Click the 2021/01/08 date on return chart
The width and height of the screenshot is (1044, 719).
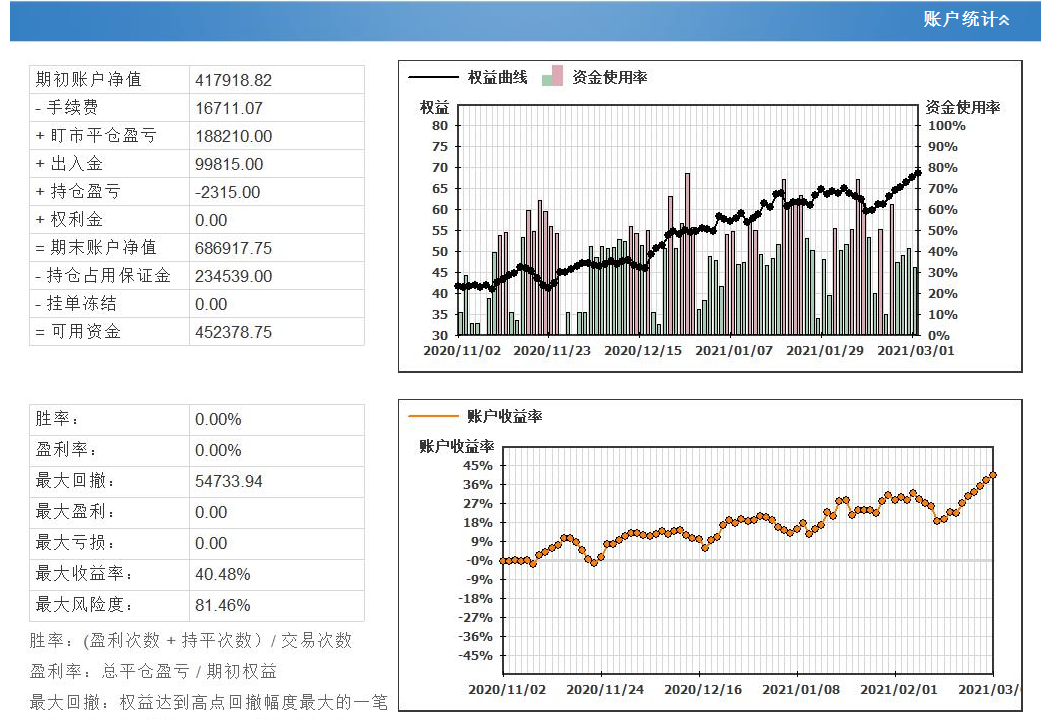[801, 690]
